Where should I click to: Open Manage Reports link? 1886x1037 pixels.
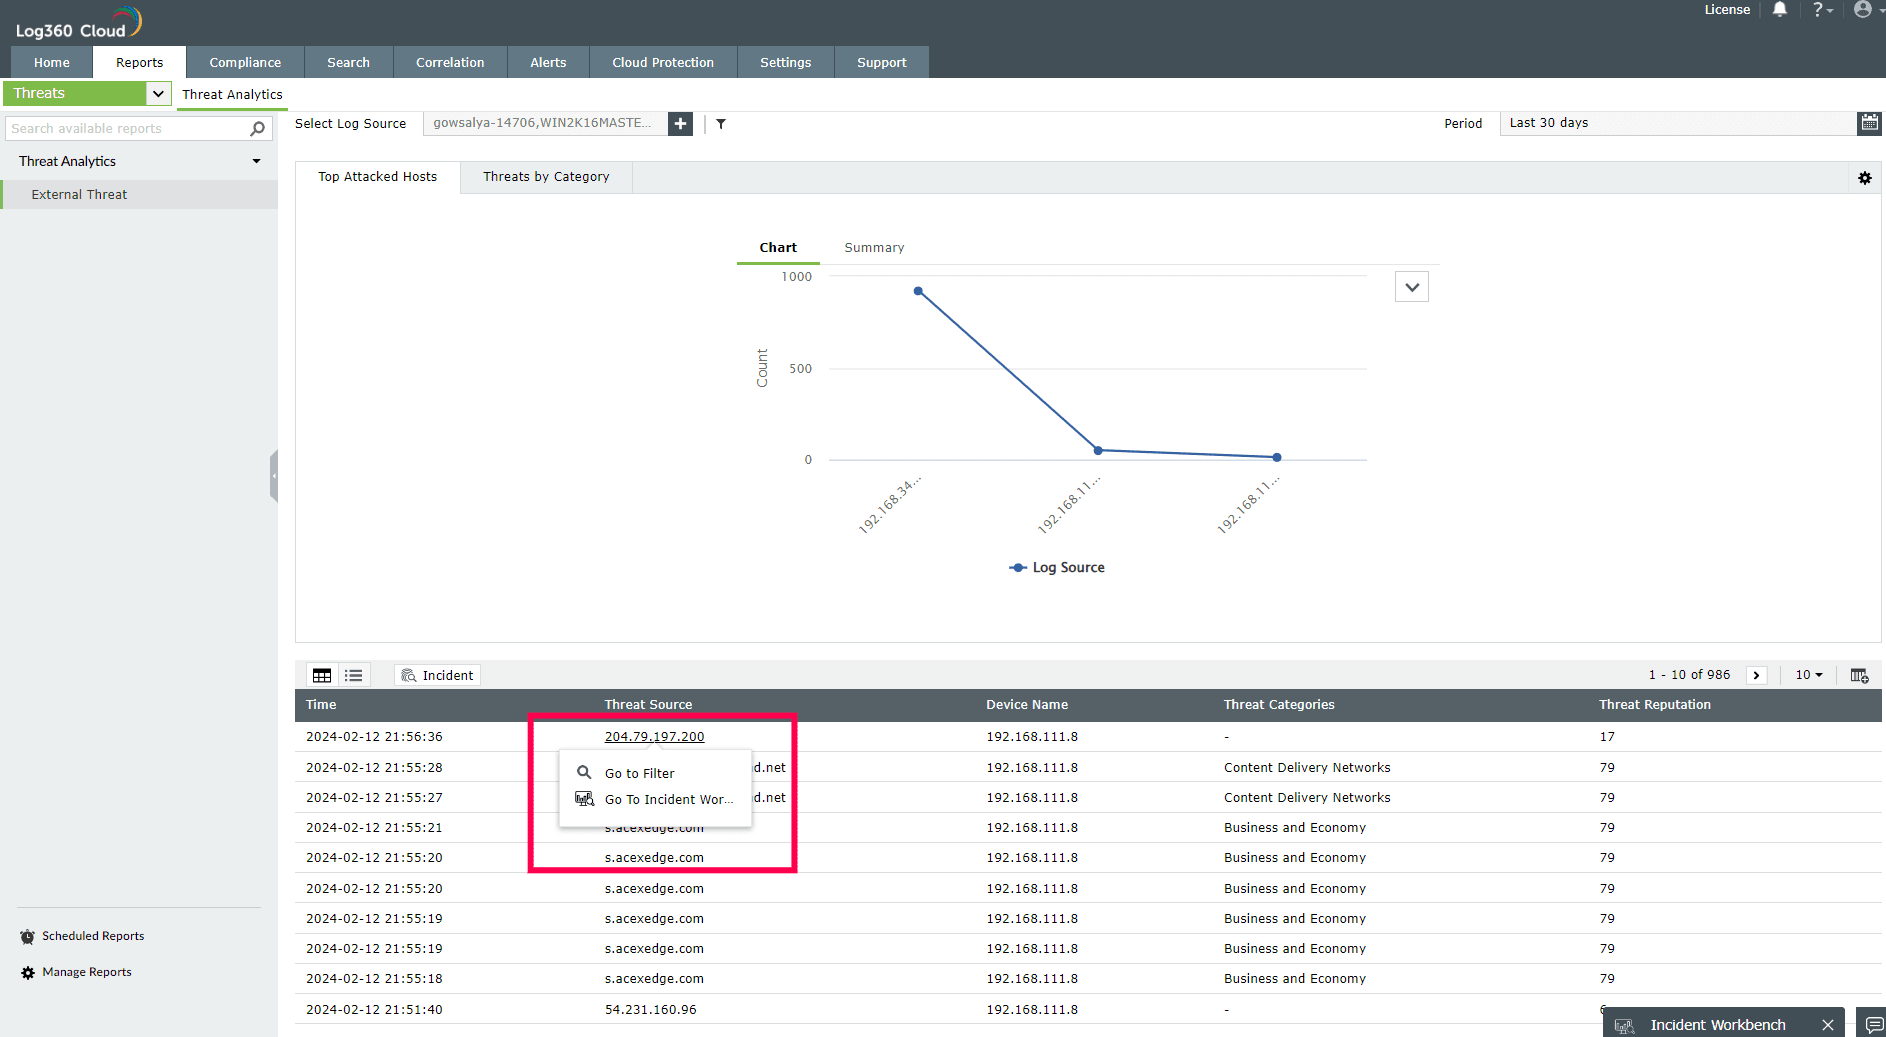coord(87,973)
